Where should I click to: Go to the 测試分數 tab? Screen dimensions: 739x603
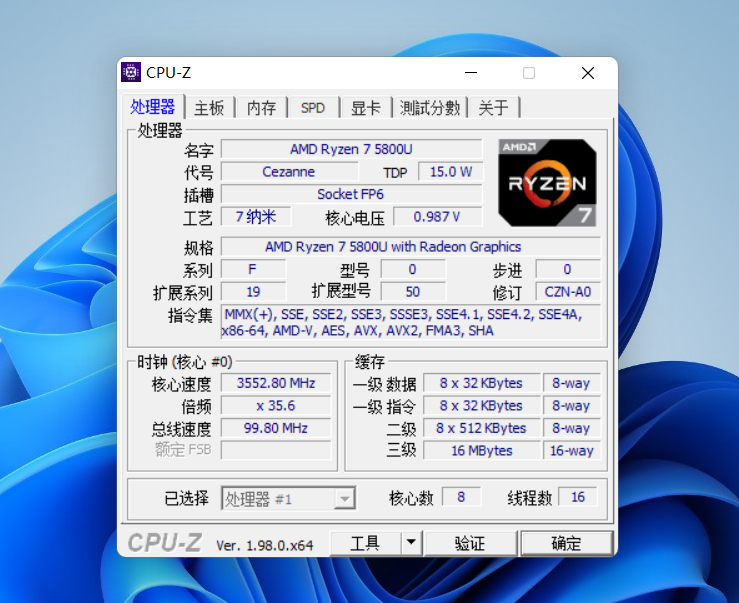pos(430,108)
